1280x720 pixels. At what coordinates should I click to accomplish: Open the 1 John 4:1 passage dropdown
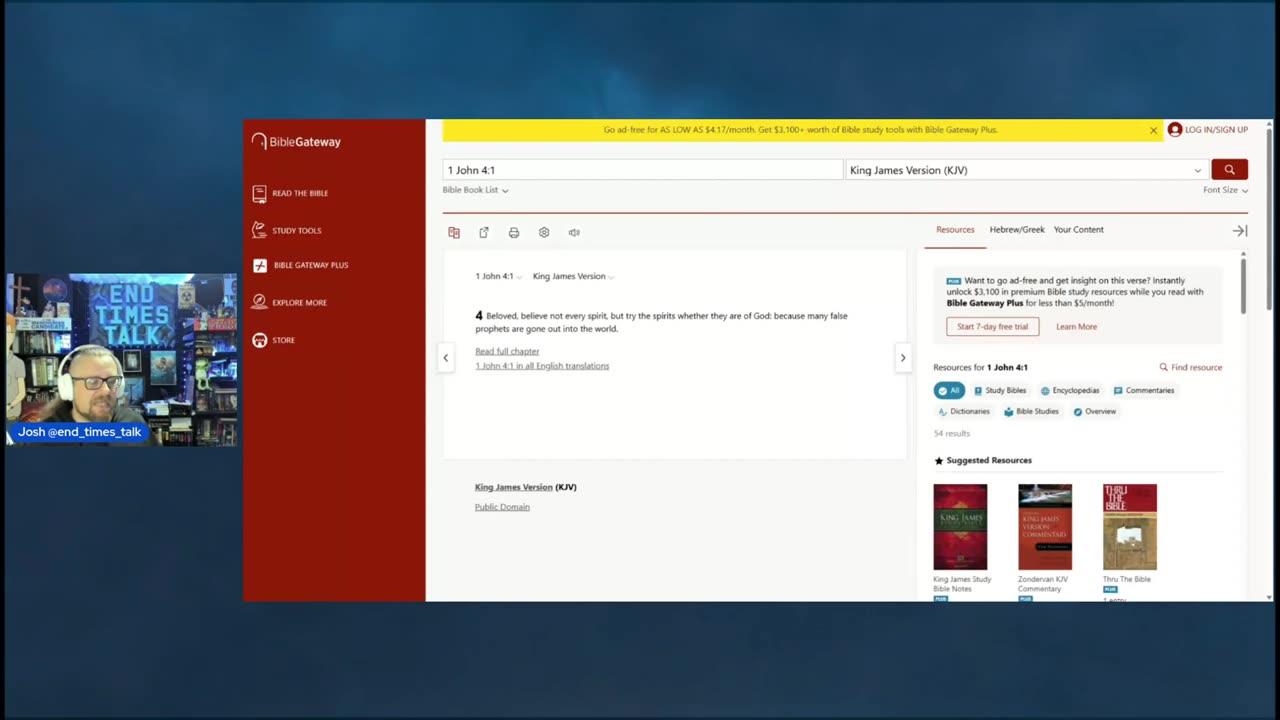(498, 276)
